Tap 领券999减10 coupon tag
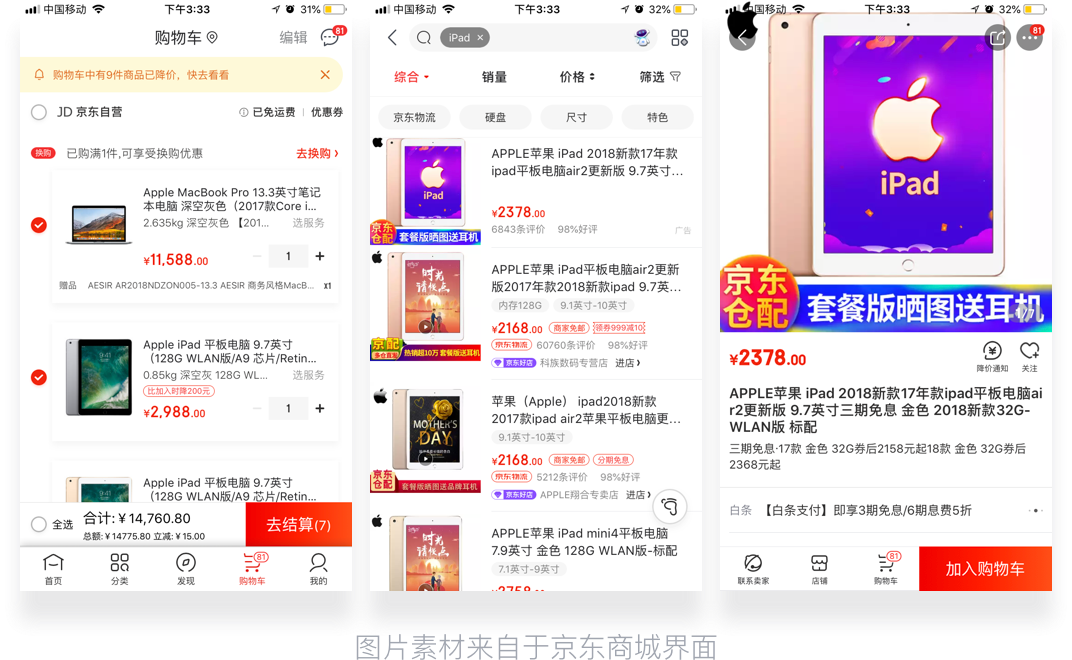This screenshot has width=1072, height=660. pyautogui.click(x=619, y=328)
